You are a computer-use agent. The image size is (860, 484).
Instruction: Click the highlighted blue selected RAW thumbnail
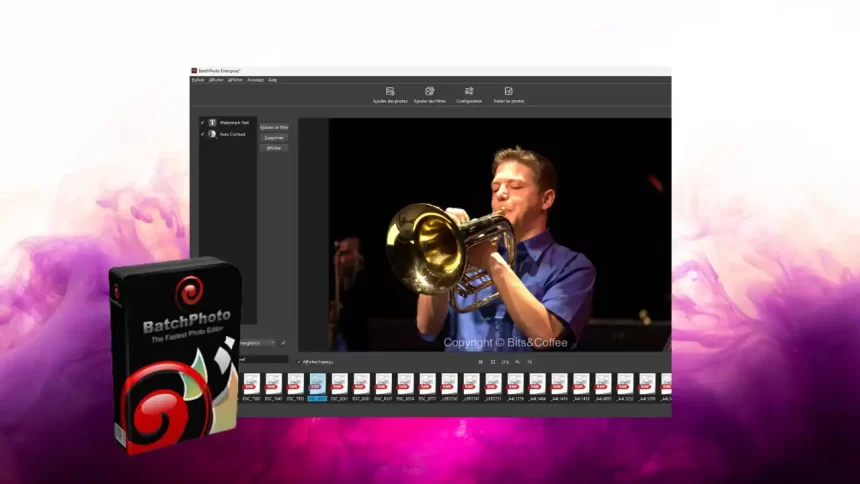tap(318, 387)
